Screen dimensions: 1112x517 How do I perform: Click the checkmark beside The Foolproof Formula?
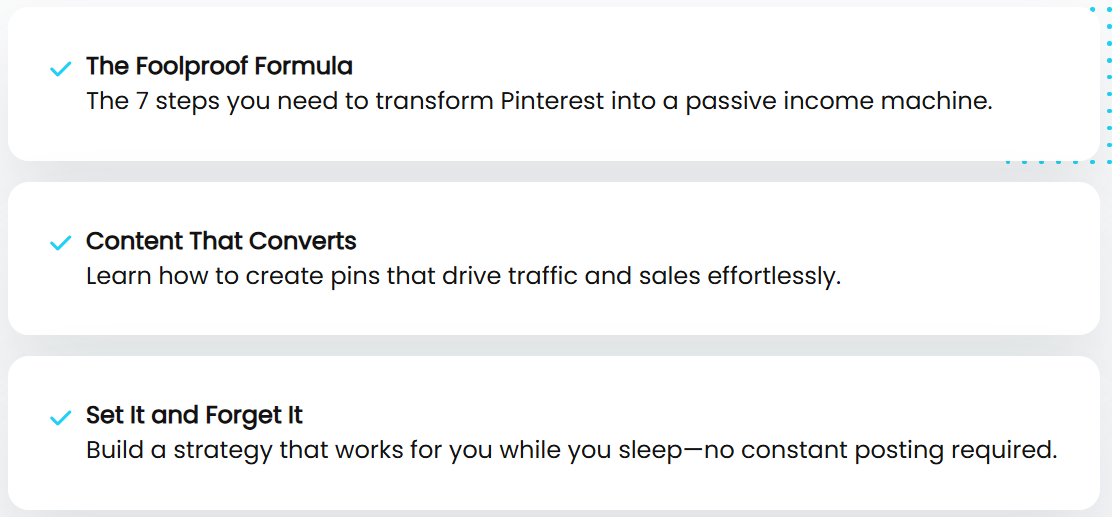point(60,69)
